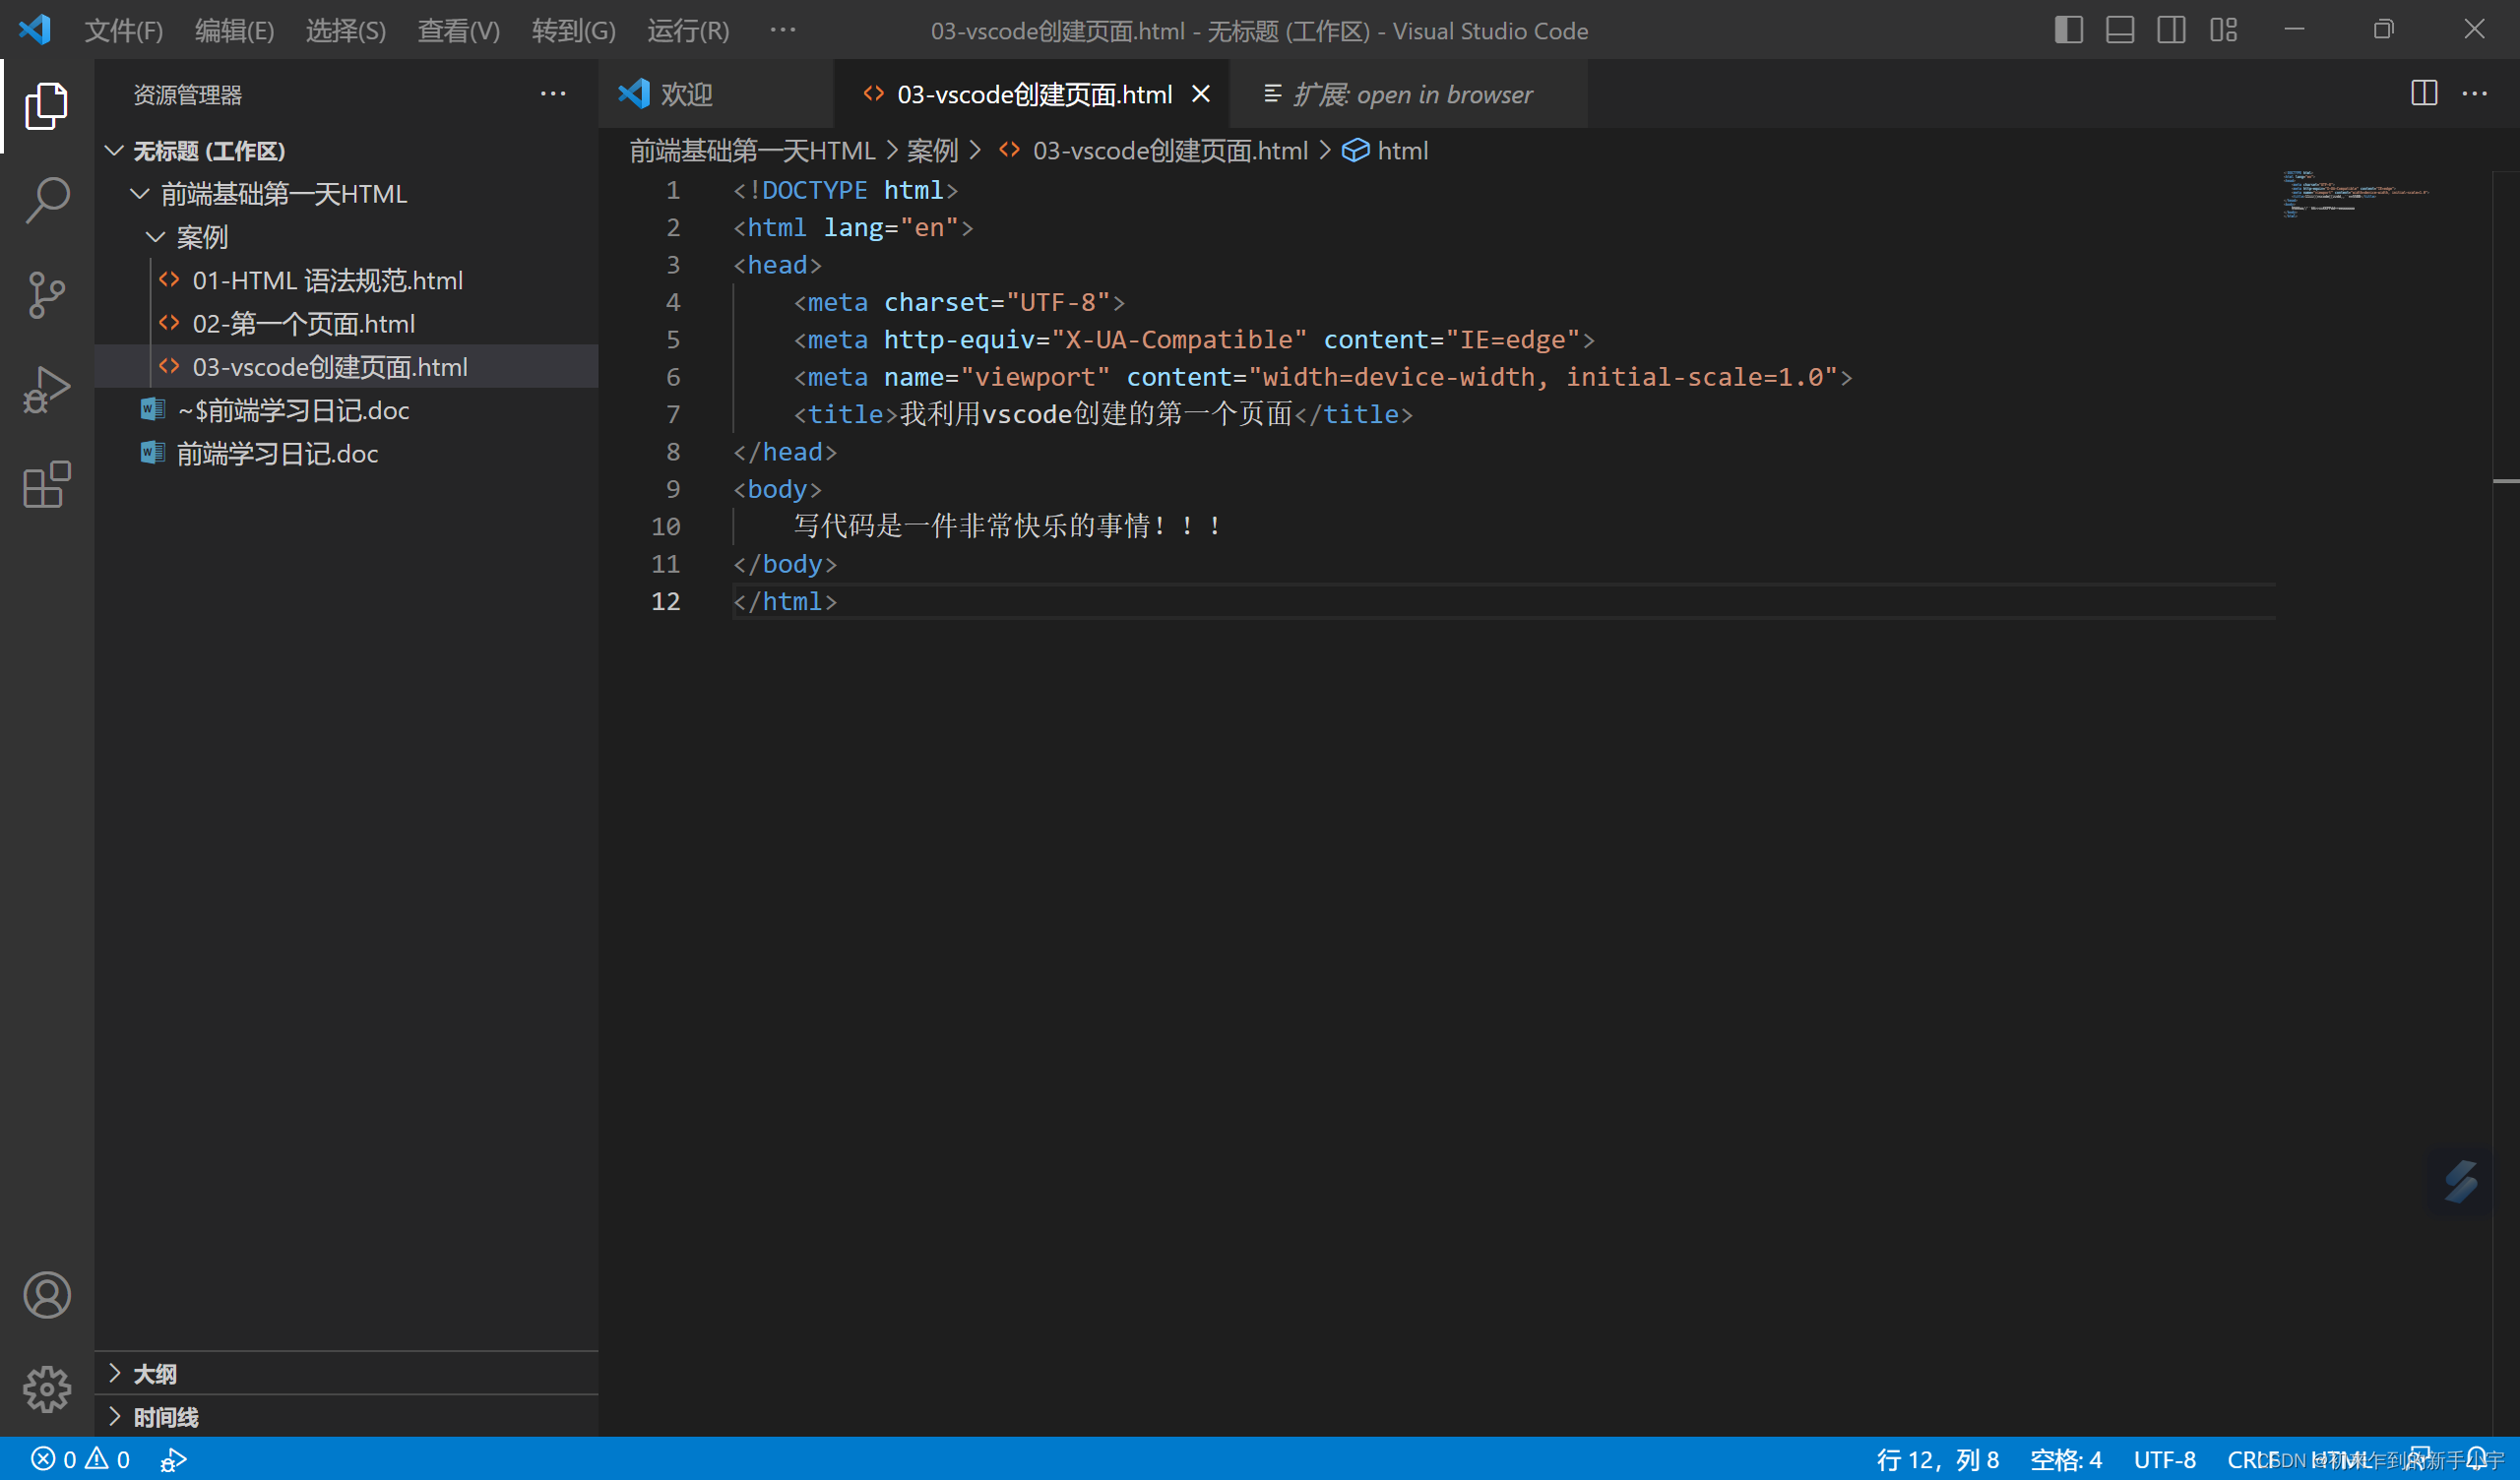Image resolution: width=2520 pixels, height=1480 pixels.
Task: Open Run and Debug view icon
Action: [x=46, y=390]
